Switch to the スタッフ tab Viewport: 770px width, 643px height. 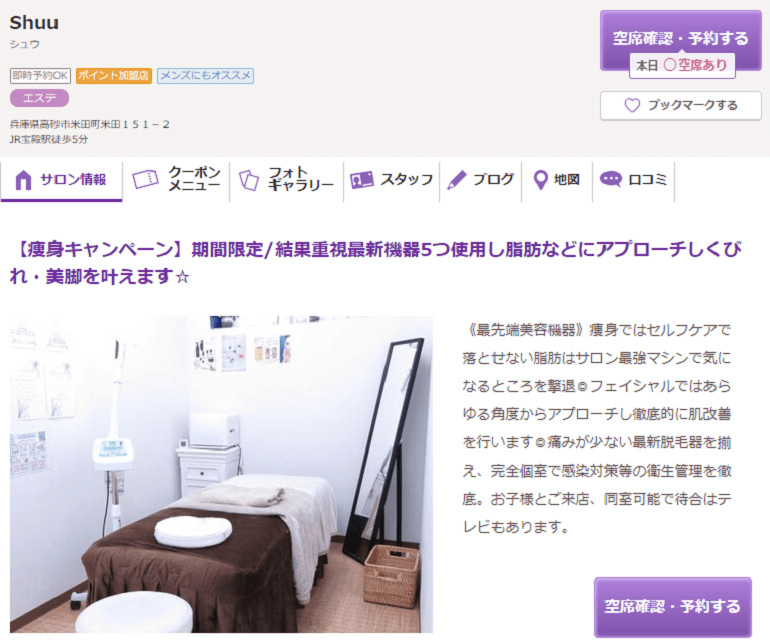pyautogui.click(x=391, y=180)
